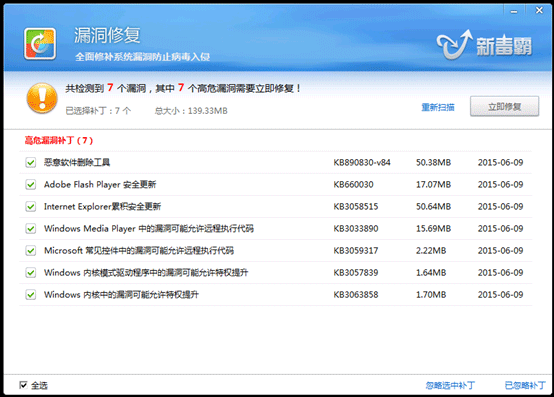Click the 已选择补丁：7 个 text

point(98,111)
